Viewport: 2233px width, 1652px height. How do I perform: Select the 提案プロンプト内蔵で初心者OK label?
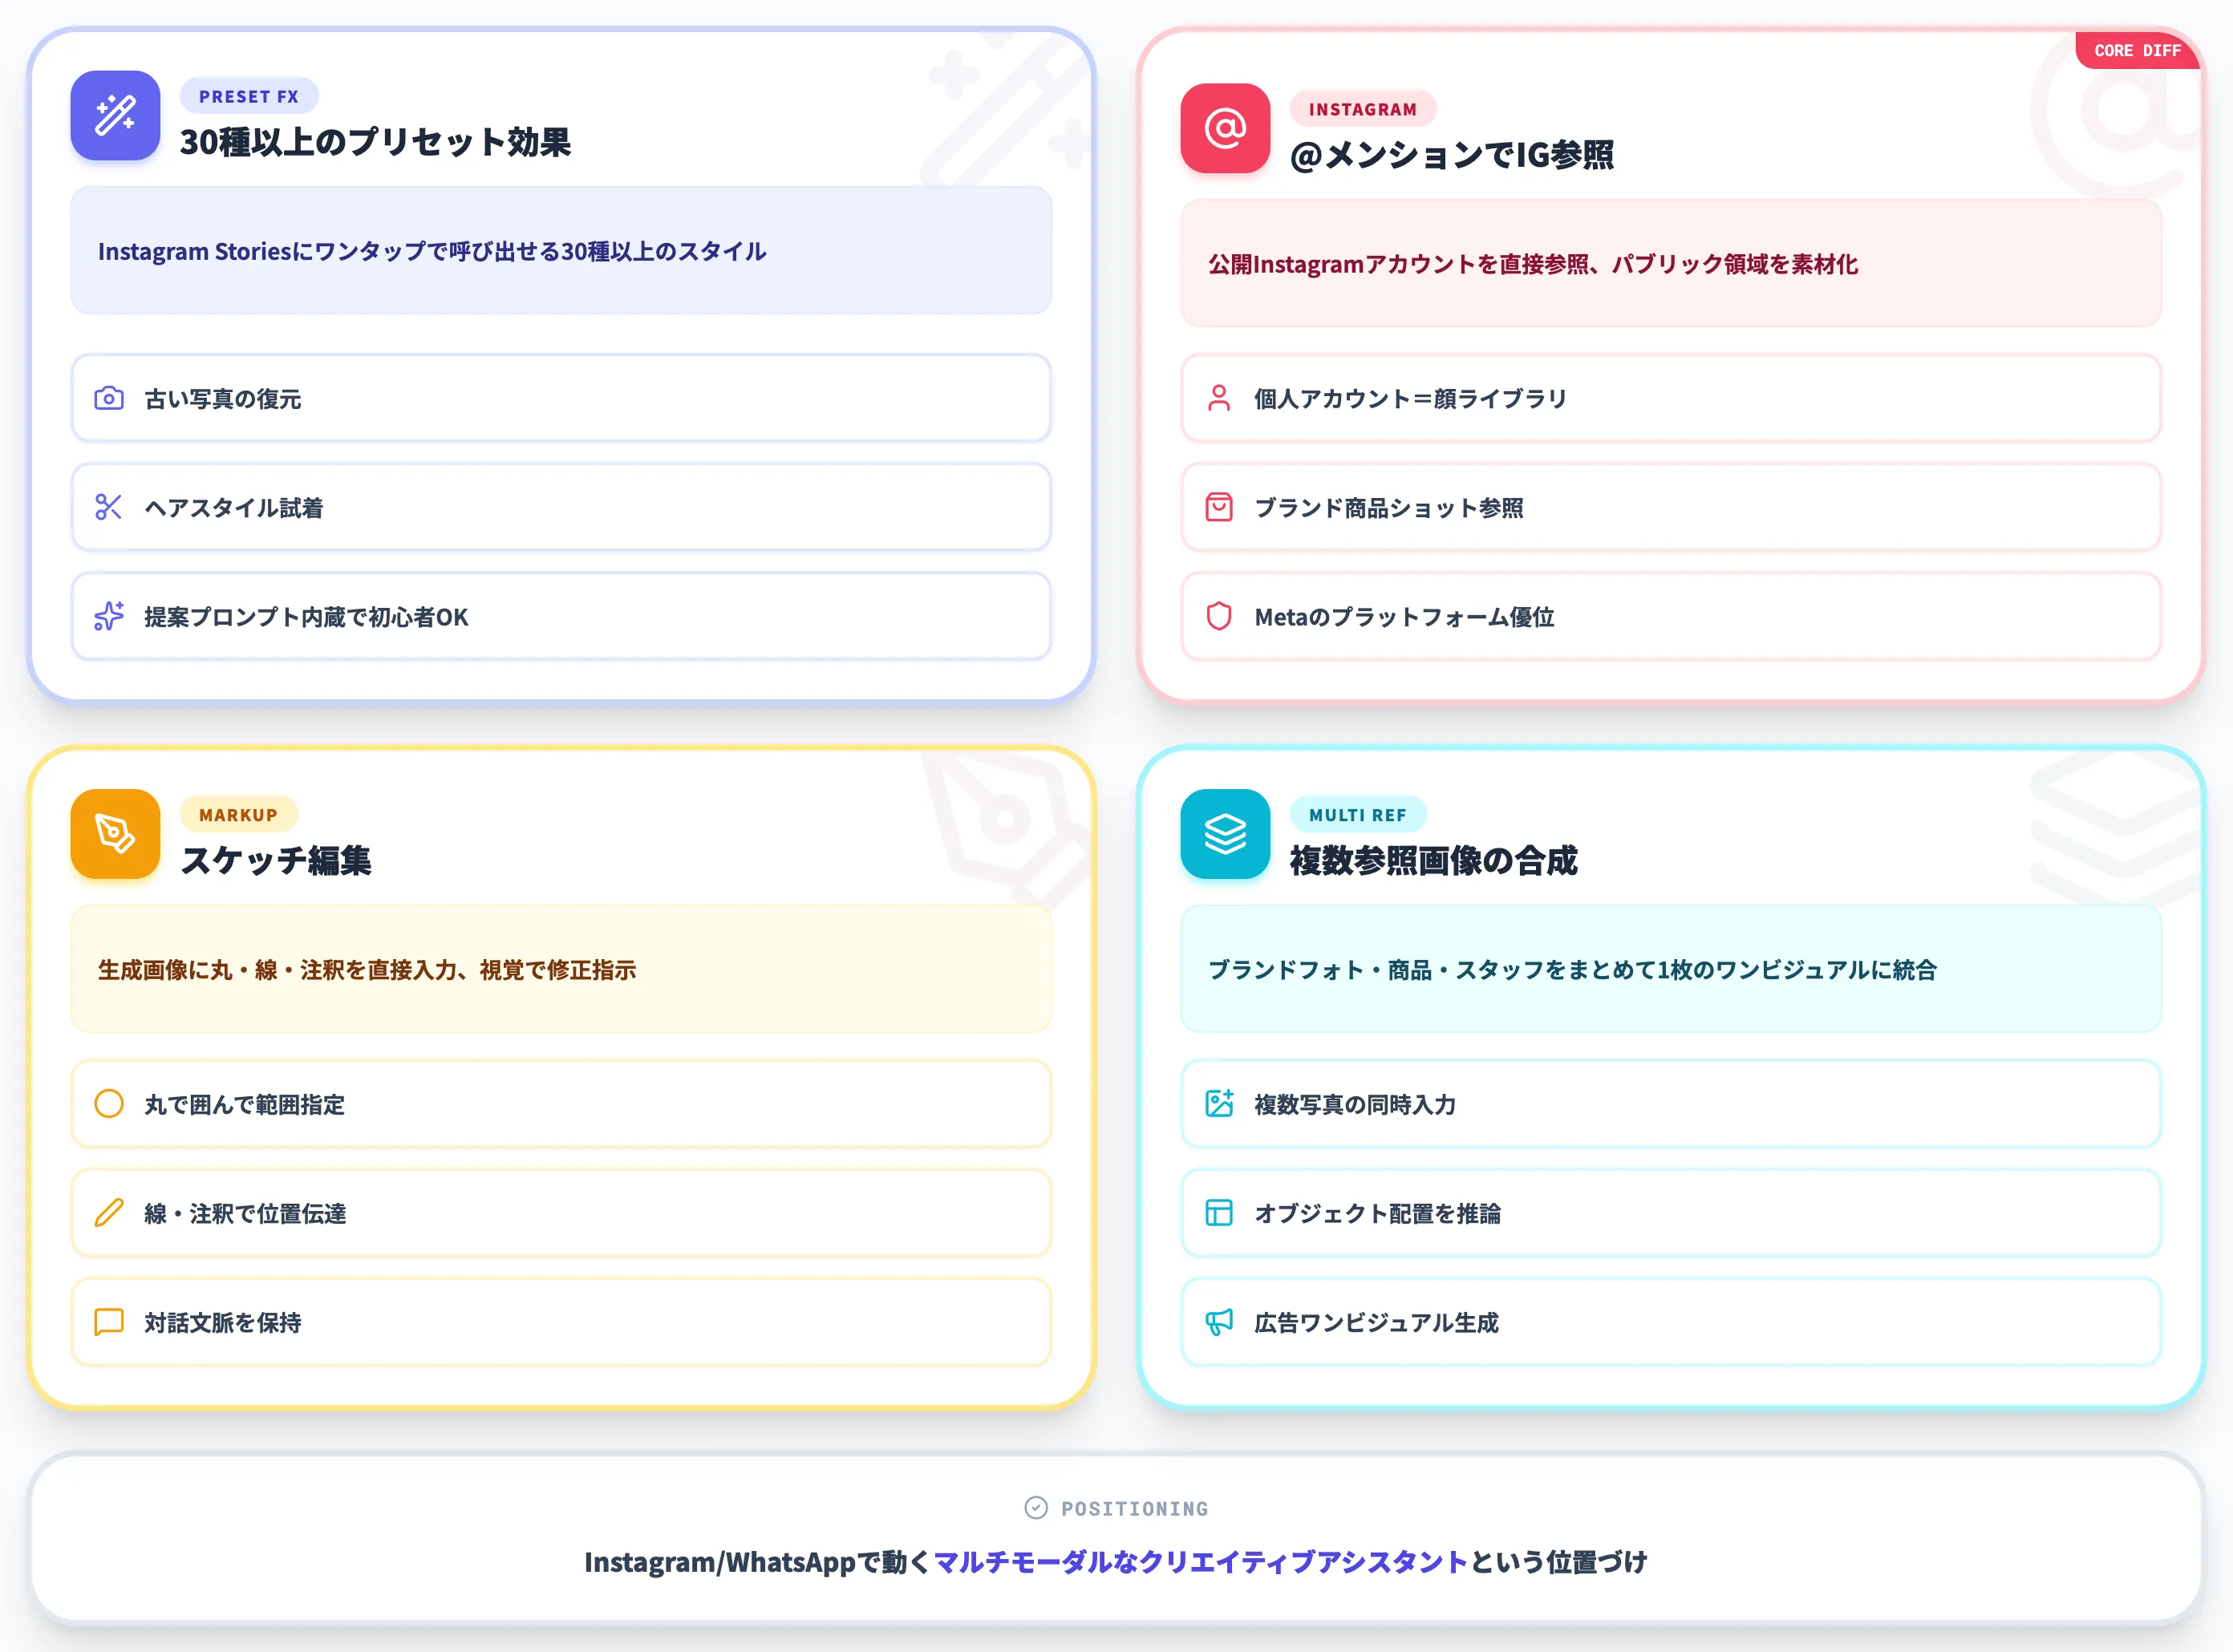click(x=306, y=617)
